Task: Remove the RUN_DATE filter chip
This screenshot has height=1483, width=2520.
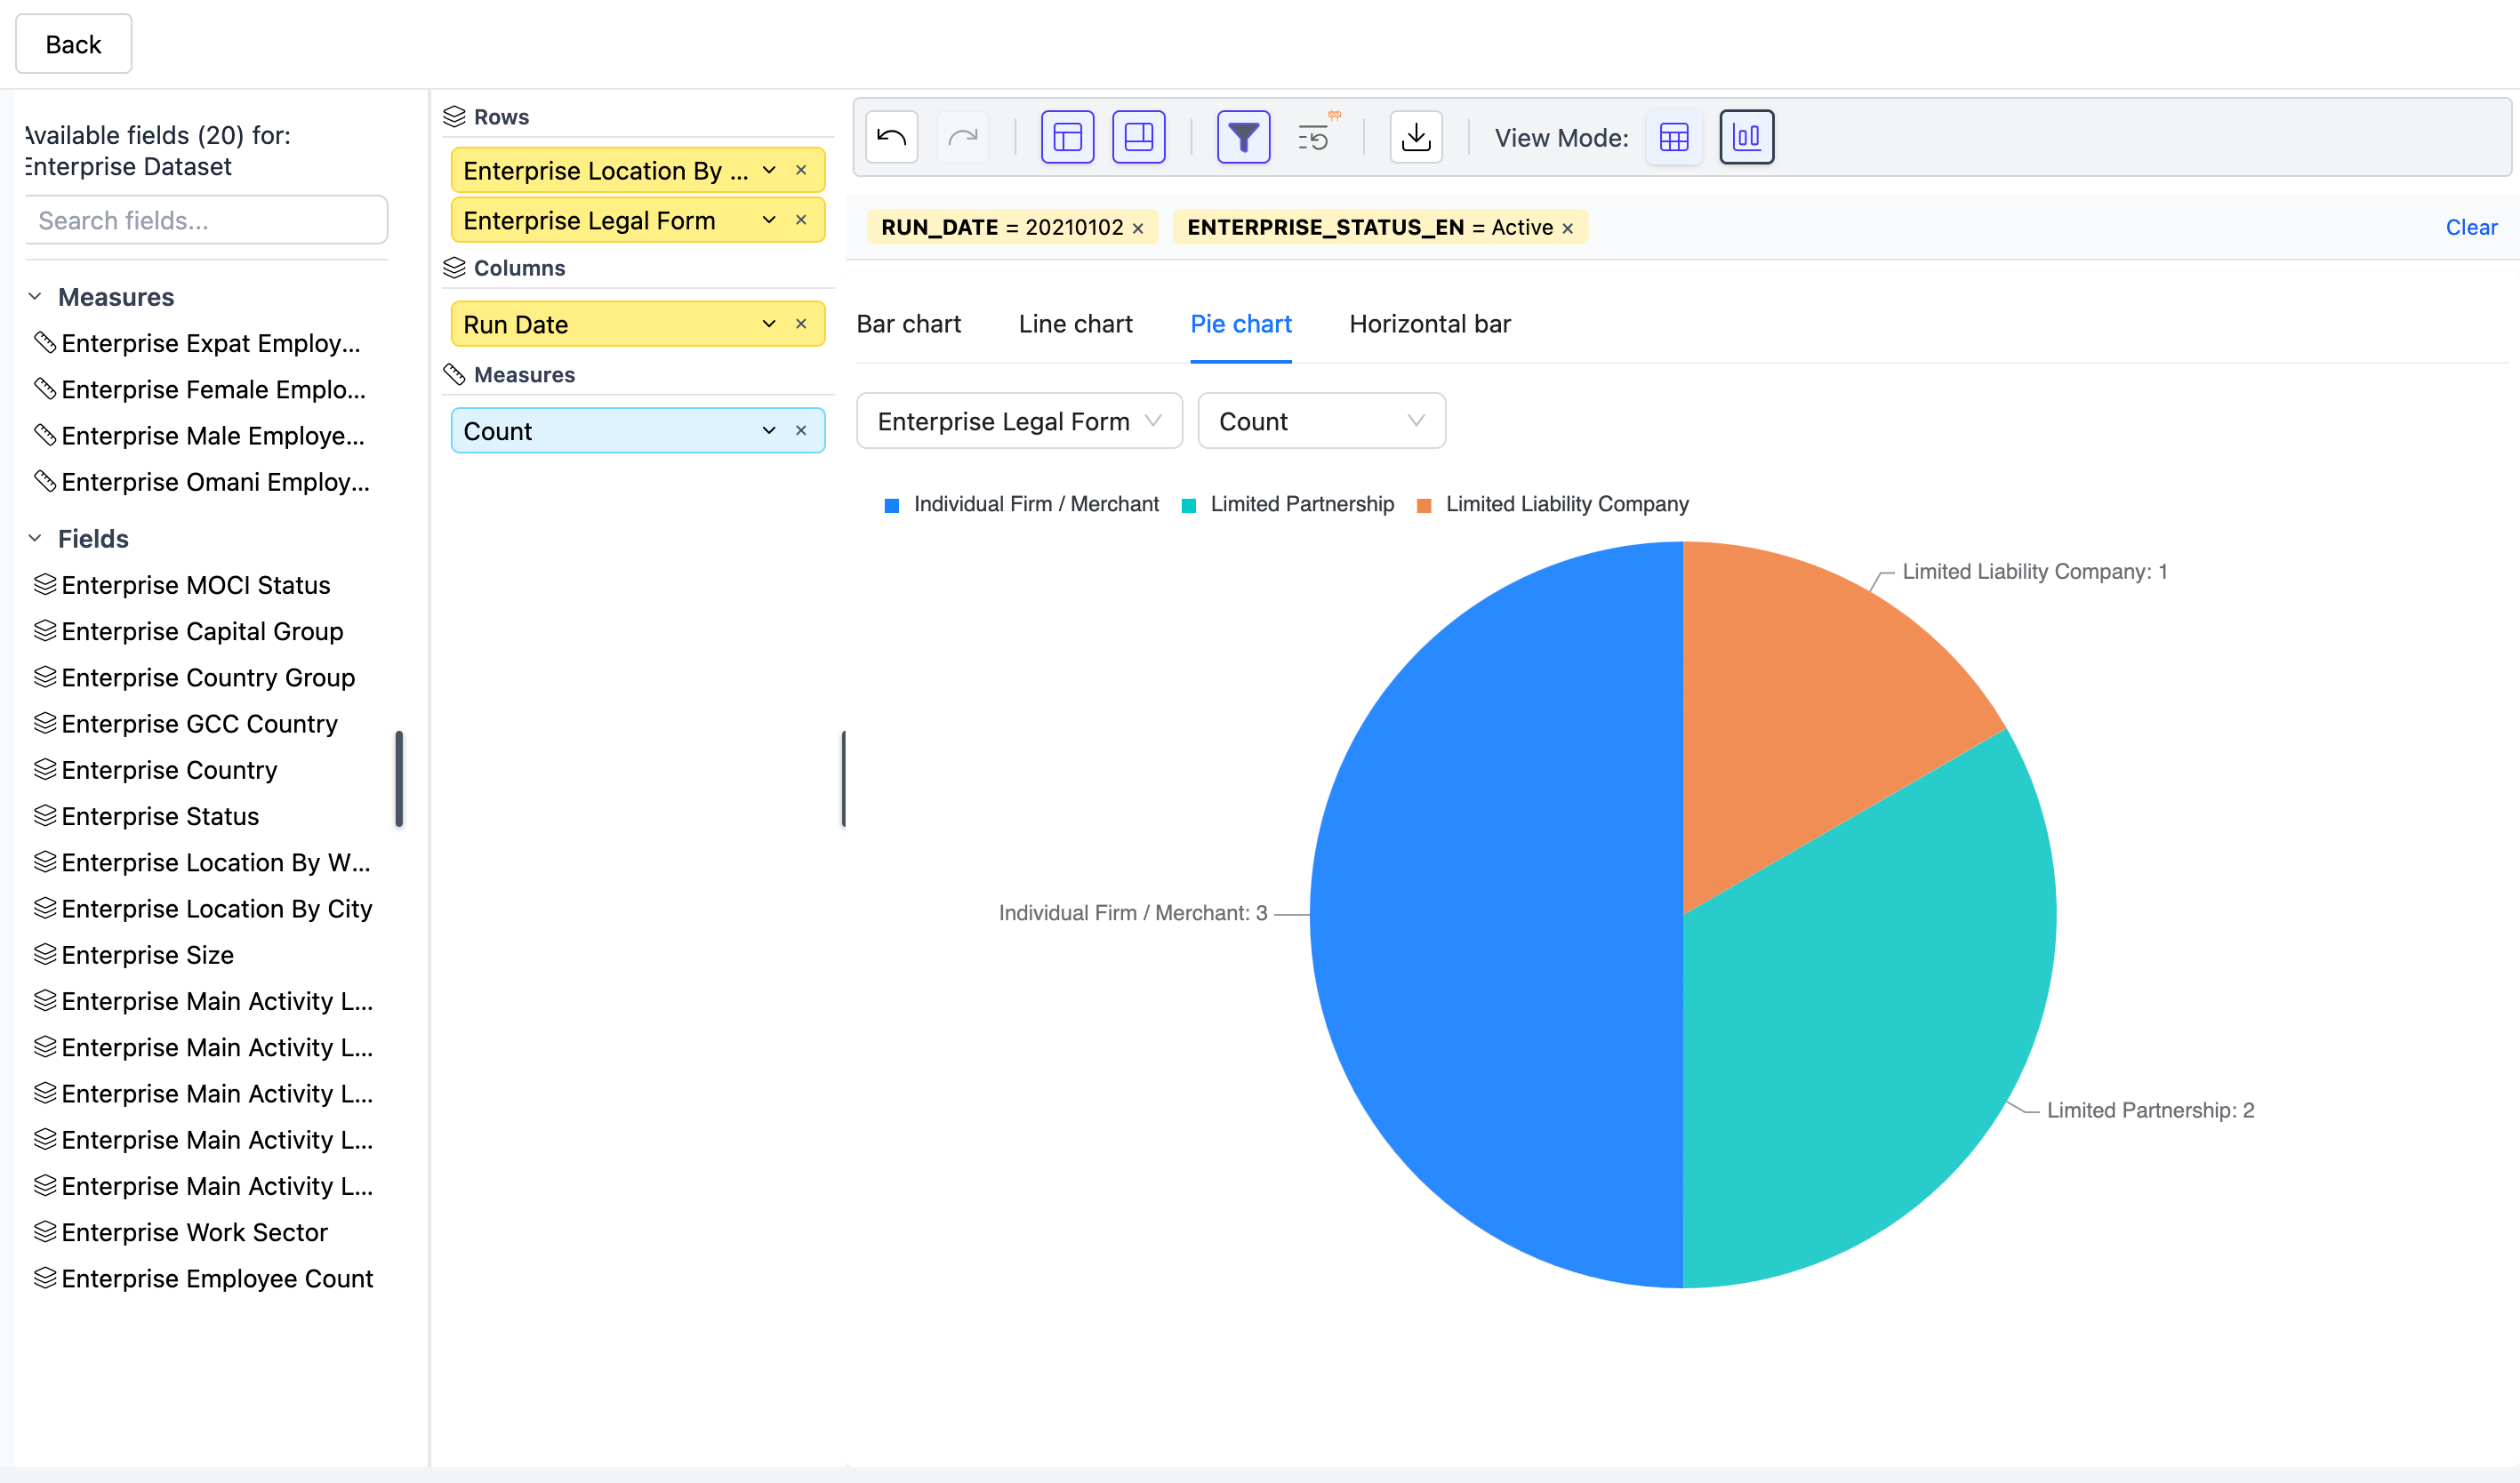Action: point(1138,228)
